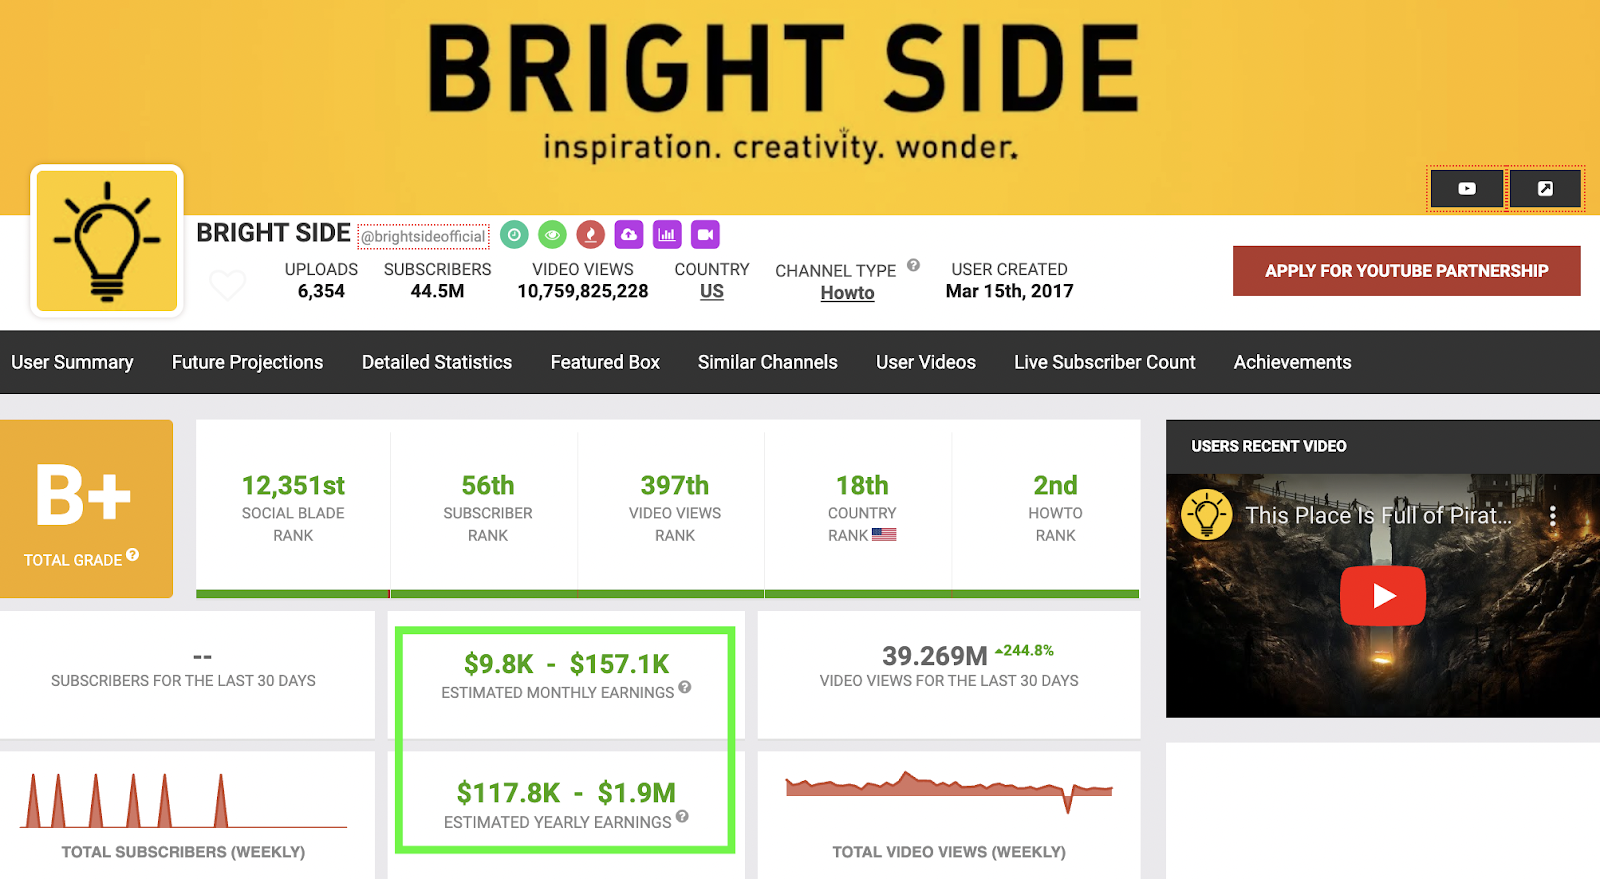Image resolution: width=1600 pixels, height=879 pixels.
Task: Click the external link icon on banner
Action: point(1545,188)
